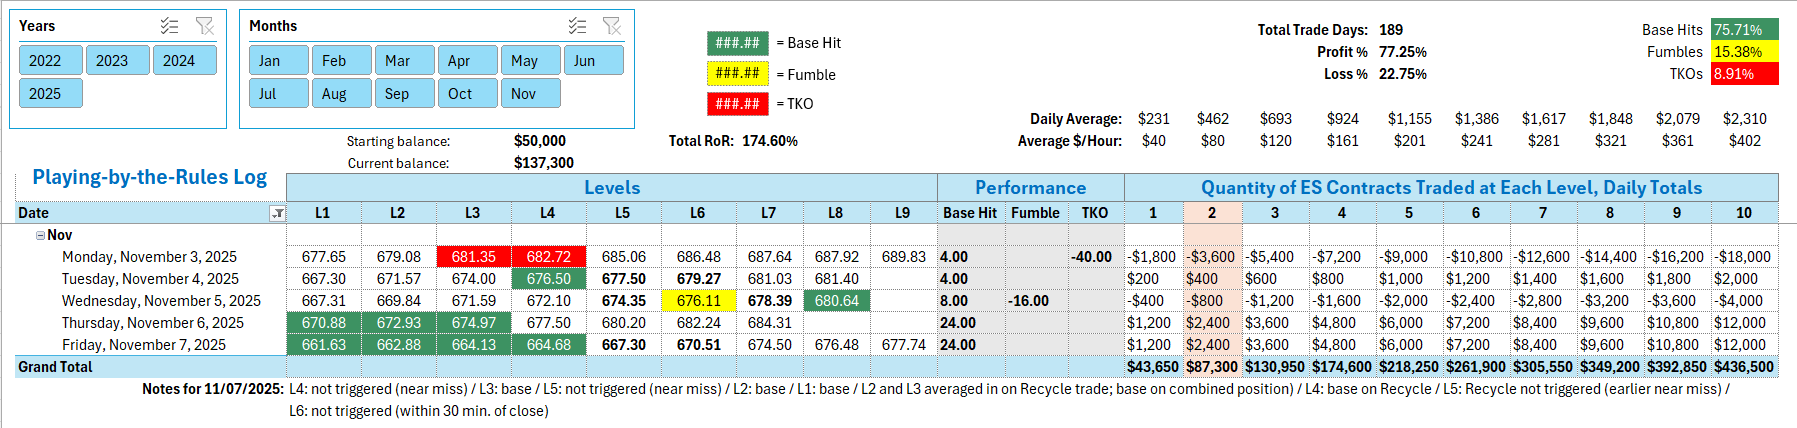The height and width of the screenshot is (428, 1797).
Task: Clear the filter on the Months slicer
Action: coord(612,26)
